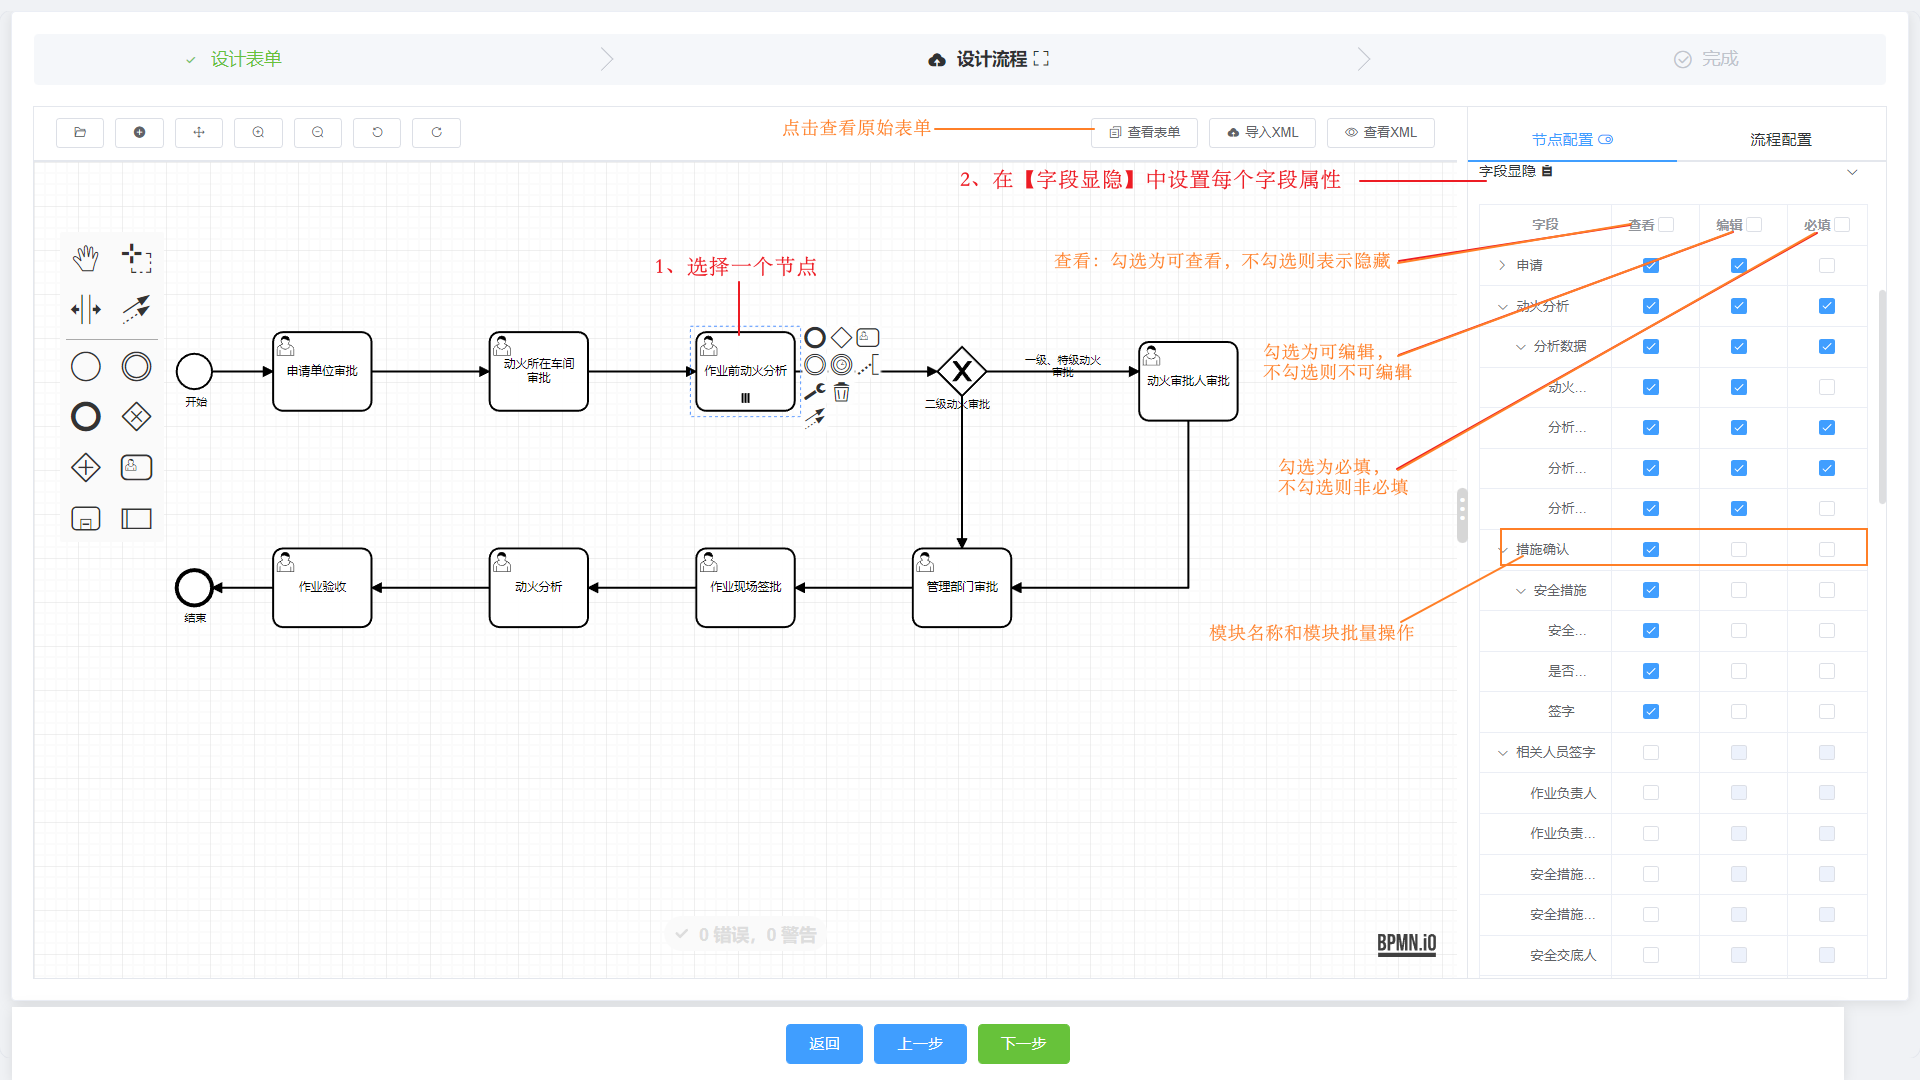Click wrench icon to change element type

[815, 392]
